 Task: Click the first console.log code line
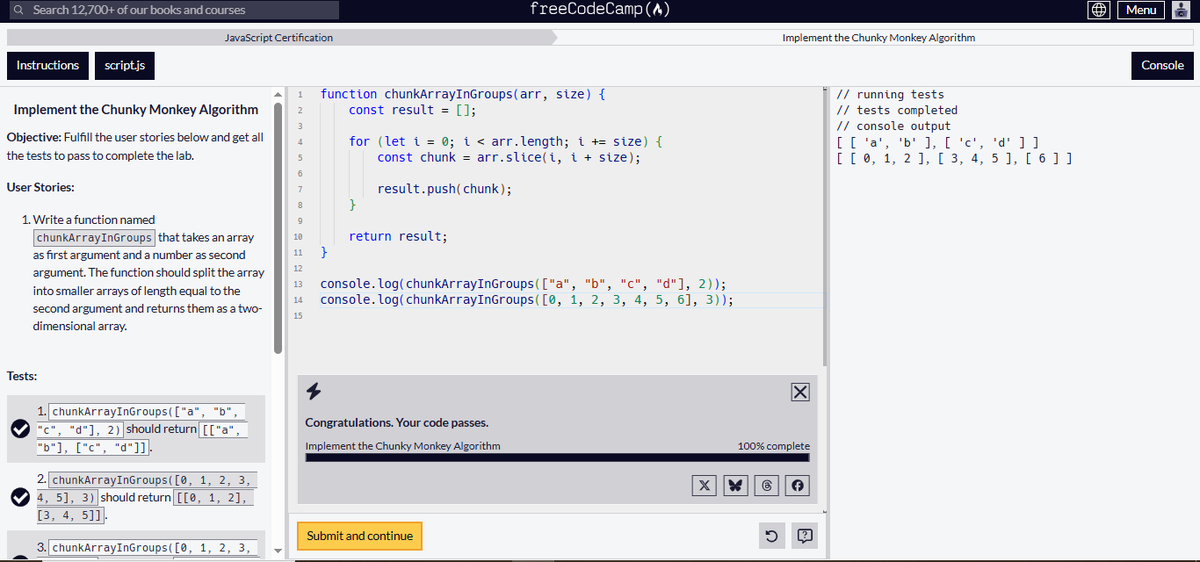523,284
